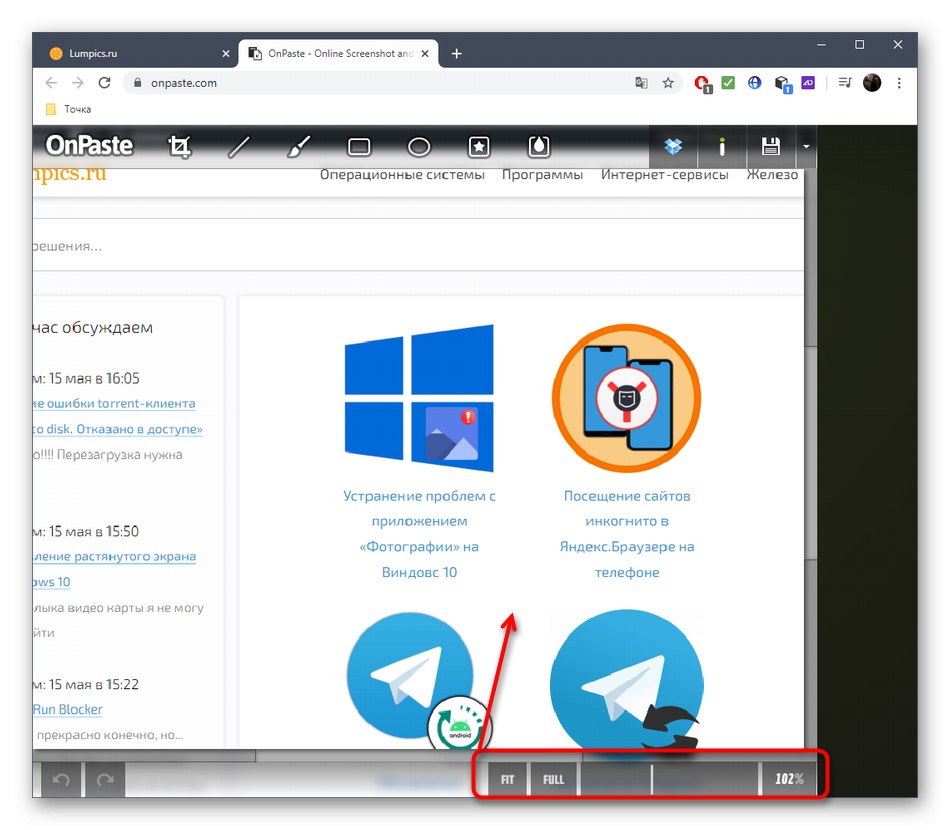Image resolution: width=950 pixels, height=830 pixels.
Task: Click the disk save icon
Action: (771, 146)
